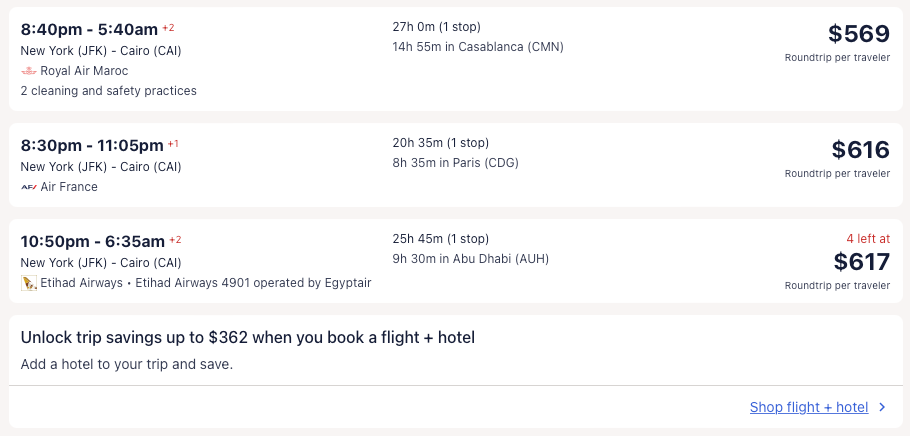Image resolution: width=910 pixels, height=436 pixels.
Task: Open the Shop flight + hotel link
Action: click(808, 407)
